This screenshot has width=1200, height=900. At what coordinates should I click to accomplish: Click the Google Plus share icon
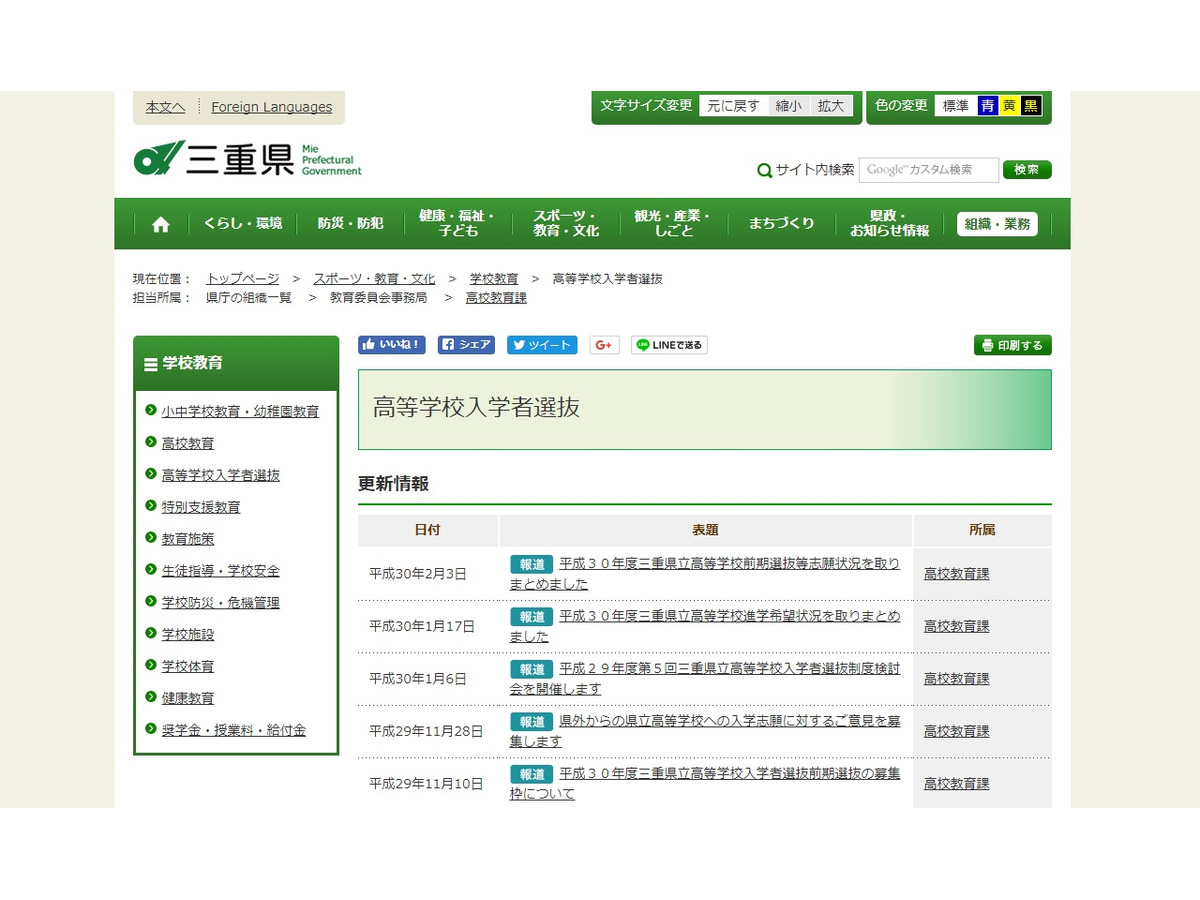604,345
